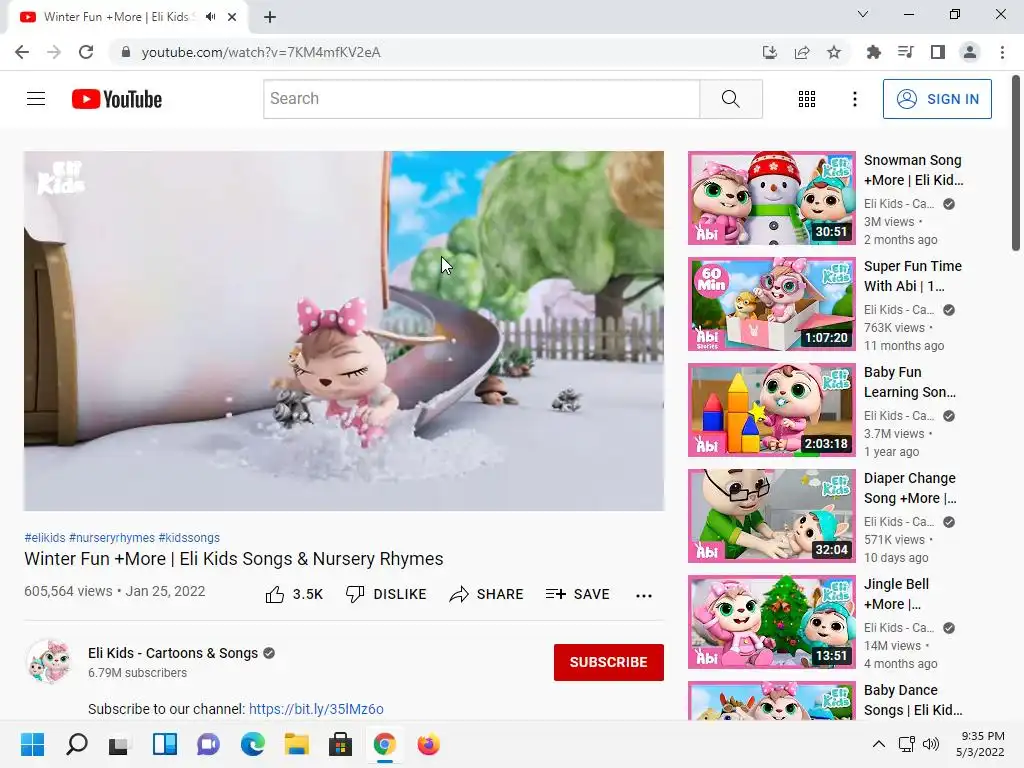Open Chrome extensions puzzle icon
1024x768 pixels.
click(873, 52)
